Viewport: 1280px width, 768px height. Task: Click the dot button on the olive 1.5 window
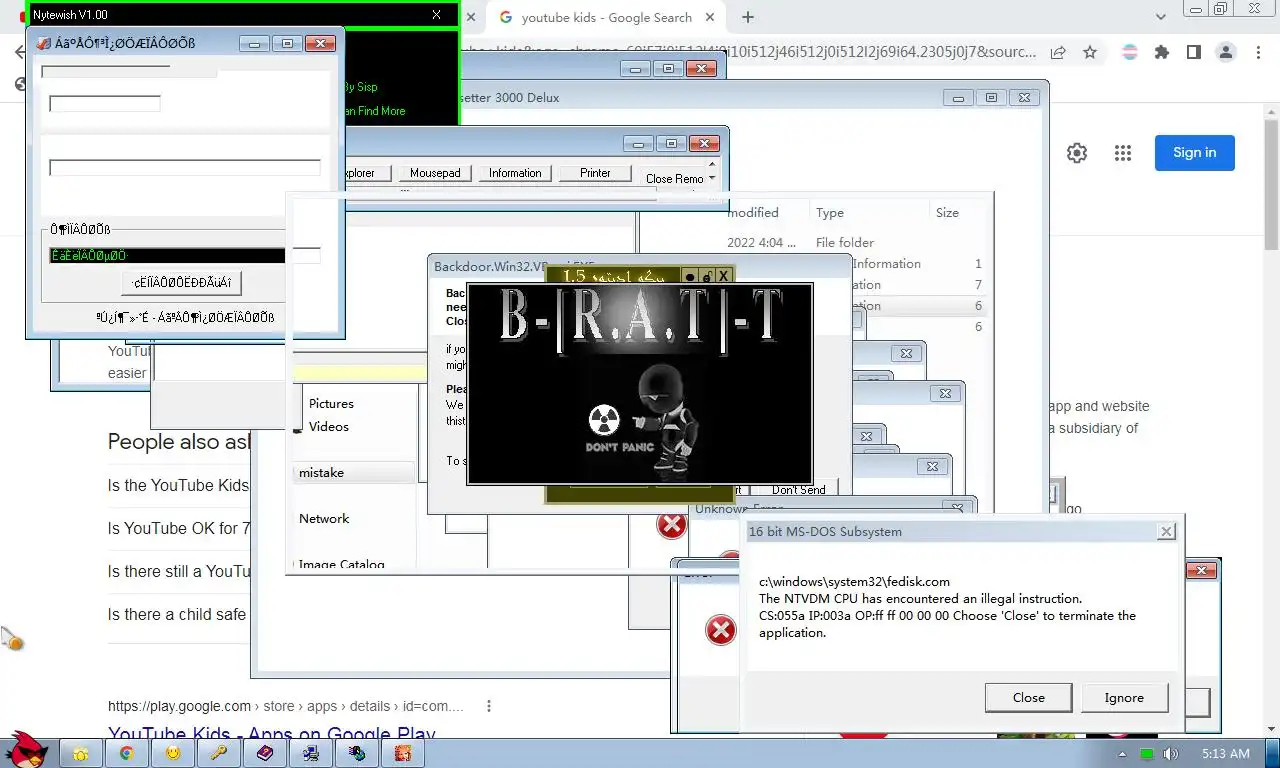coord(690,276)
